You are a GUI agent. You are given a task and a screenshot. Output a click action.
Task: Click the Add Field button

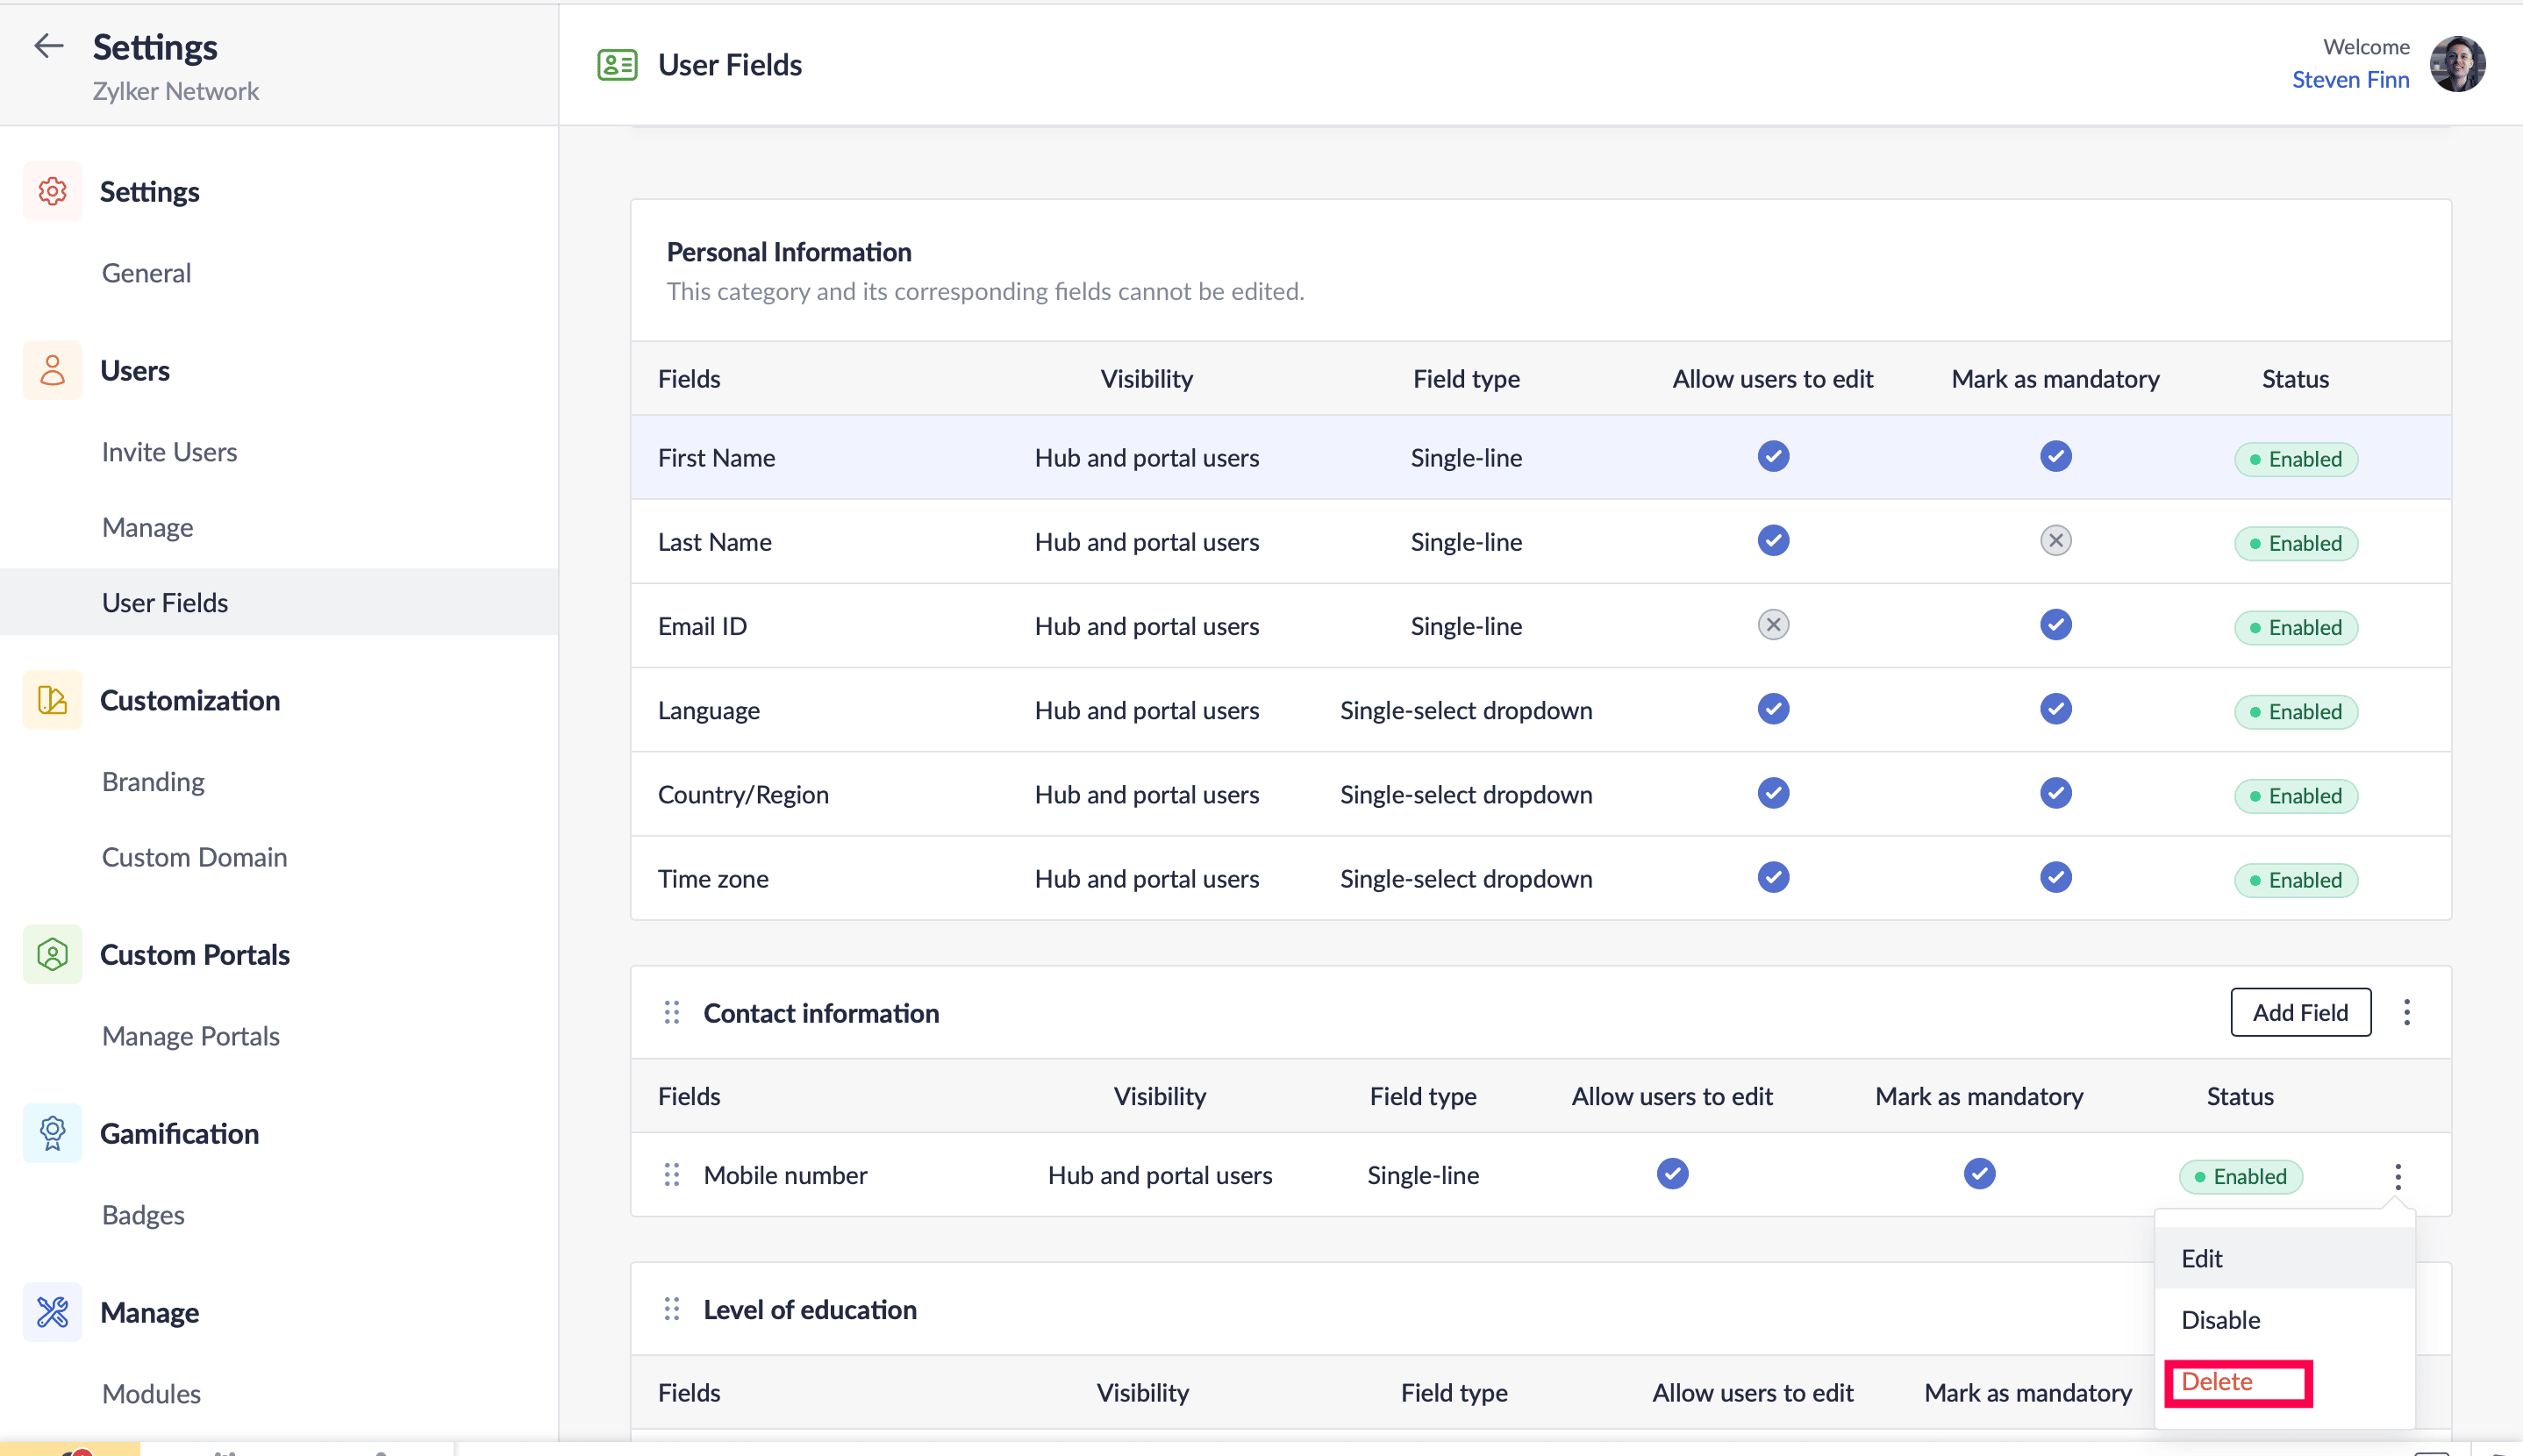click(2300, 1013)
